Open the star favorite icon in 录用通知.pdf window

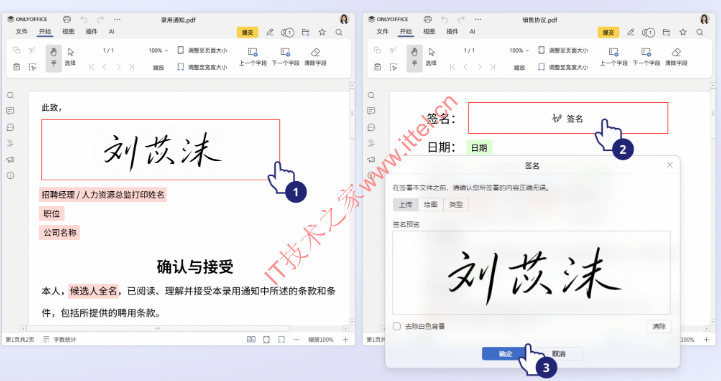[x=322, y=32]
